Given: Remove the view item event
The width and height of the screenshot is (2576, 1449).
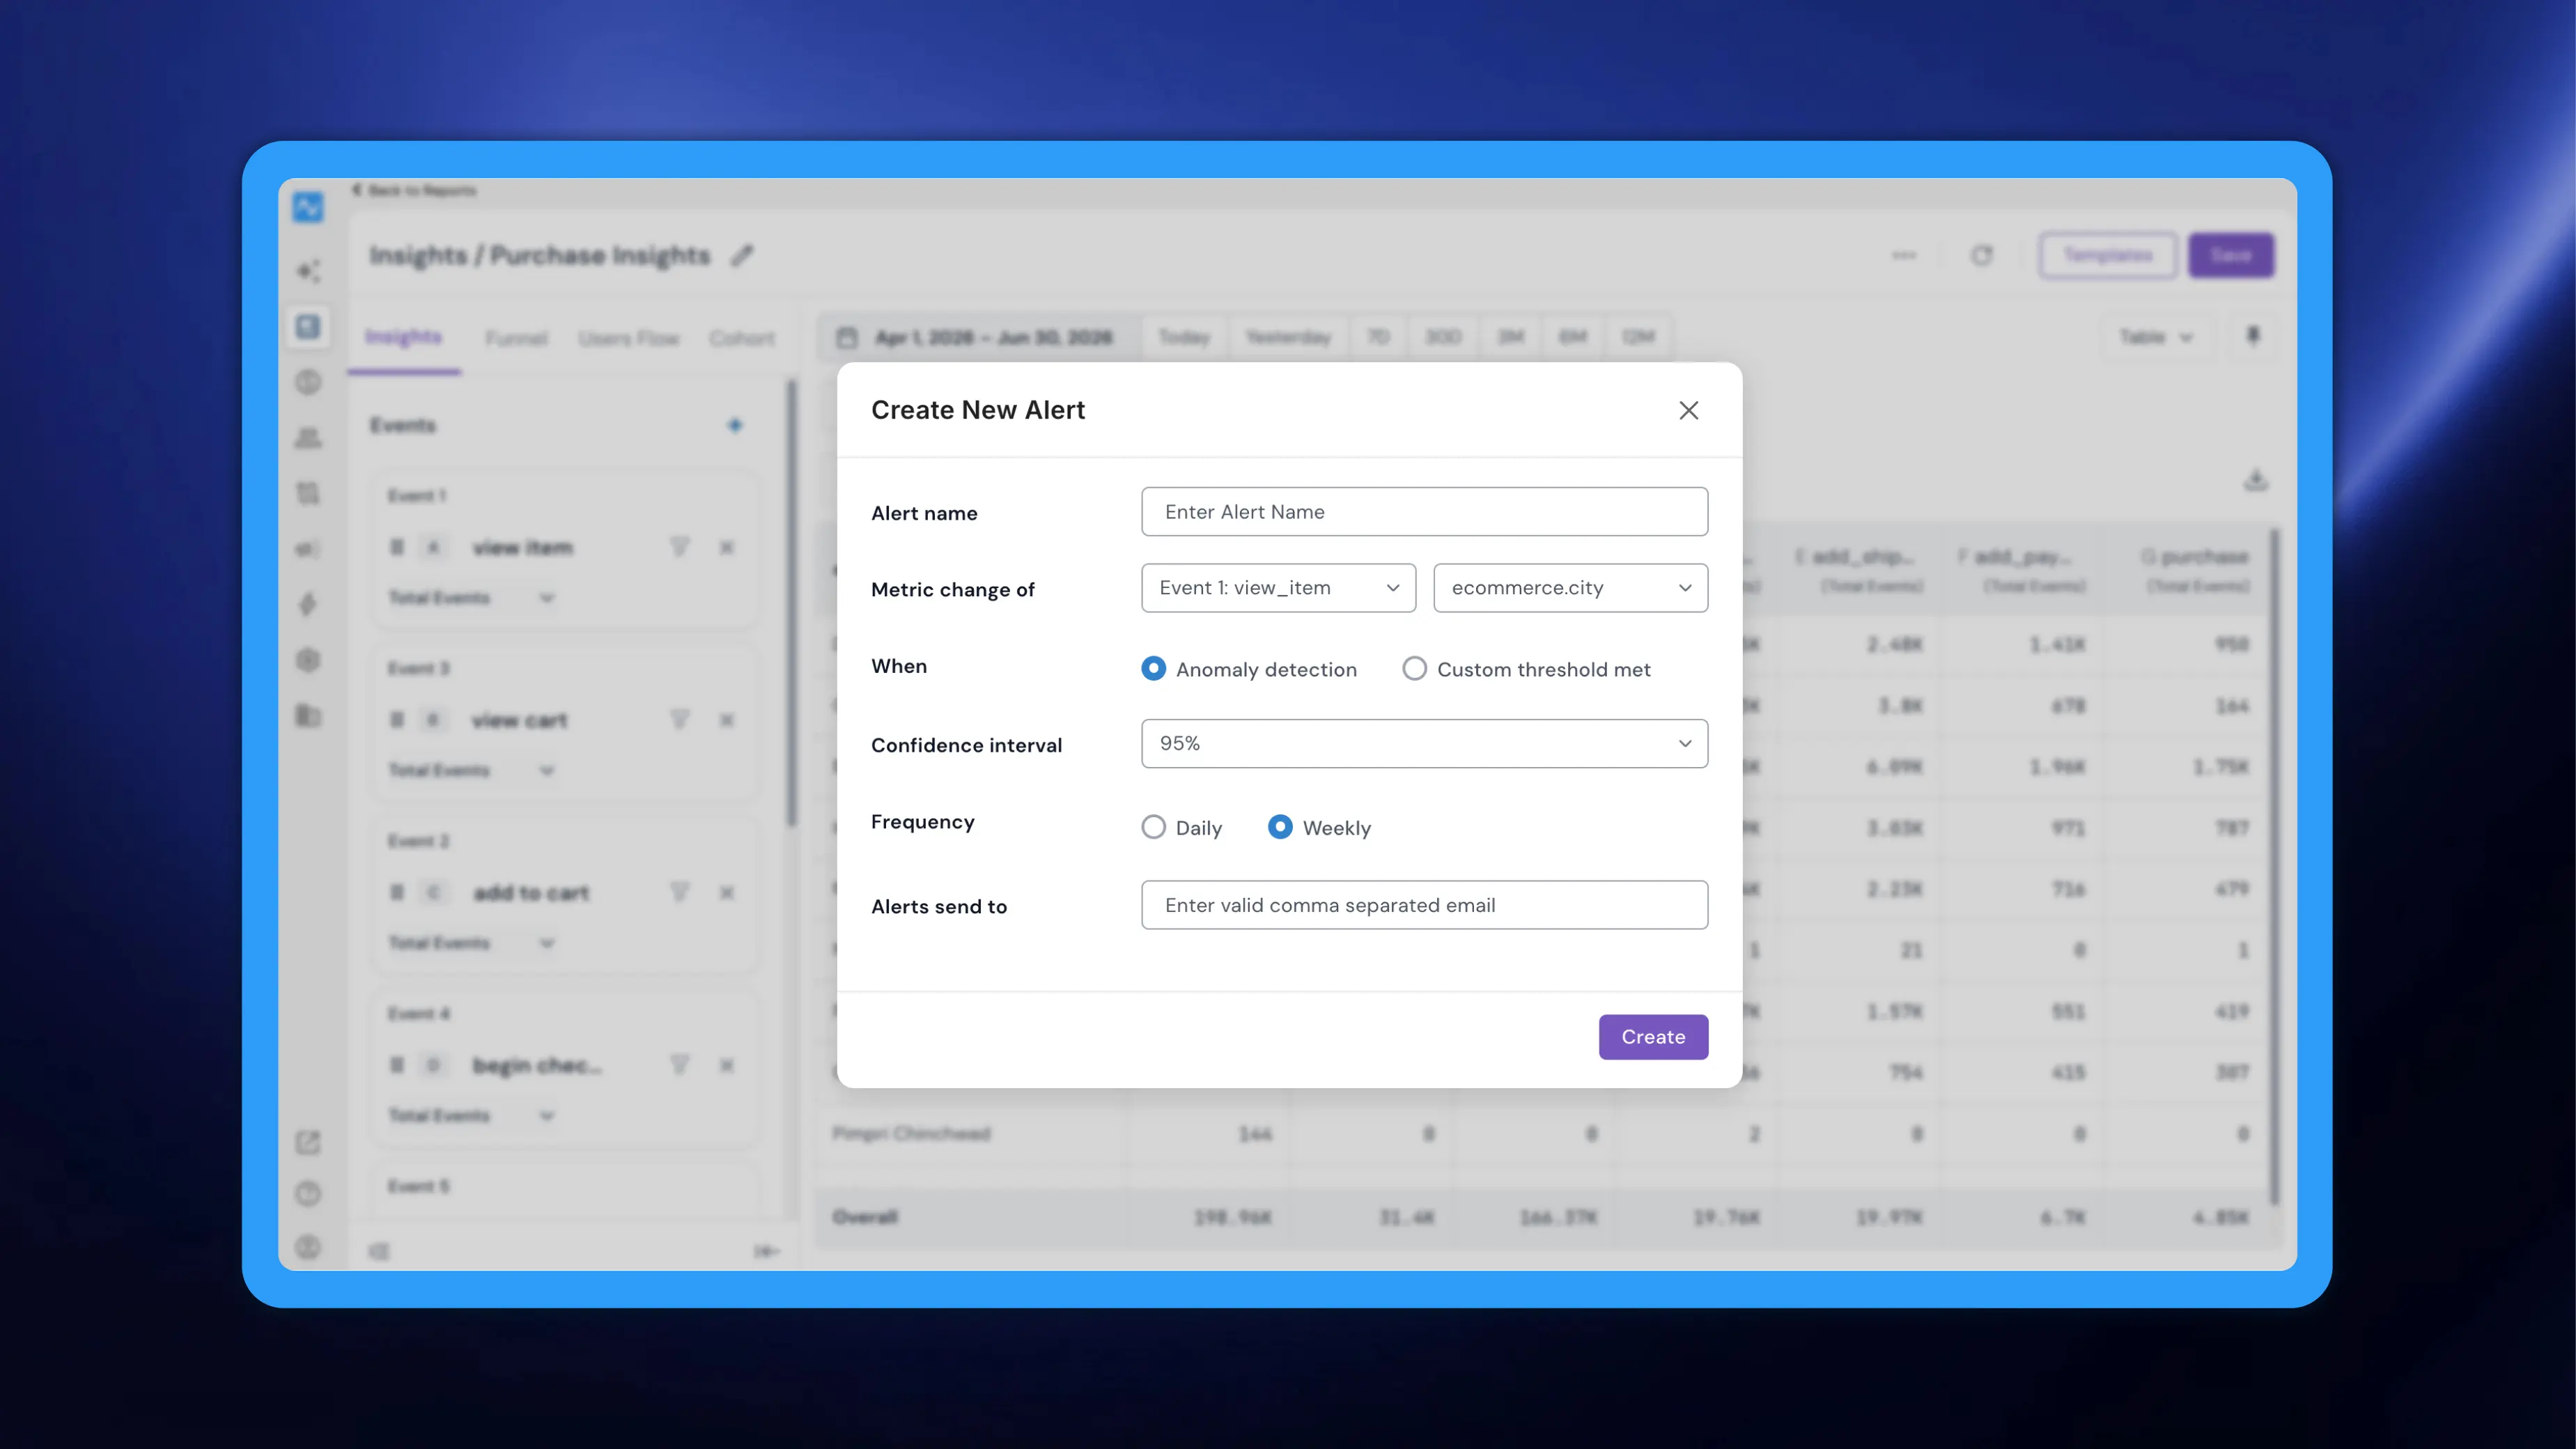Looking at the screenshot, I should (727, 547).
